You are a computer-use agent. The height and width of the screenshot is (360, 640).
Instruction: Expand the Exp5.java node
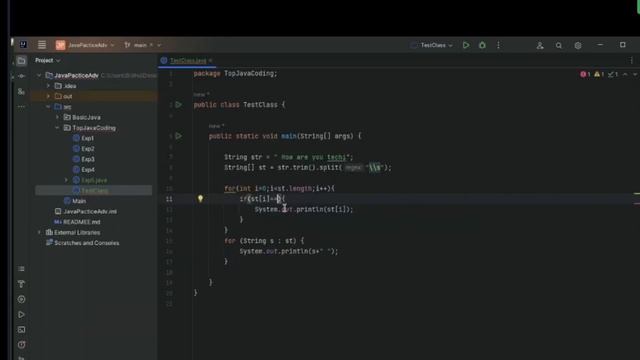tap(66, 180)
